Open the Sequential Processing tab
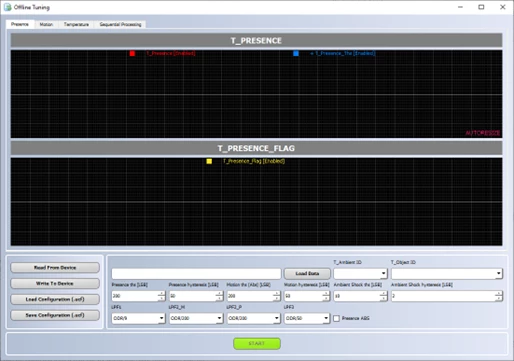 point(120,24)
